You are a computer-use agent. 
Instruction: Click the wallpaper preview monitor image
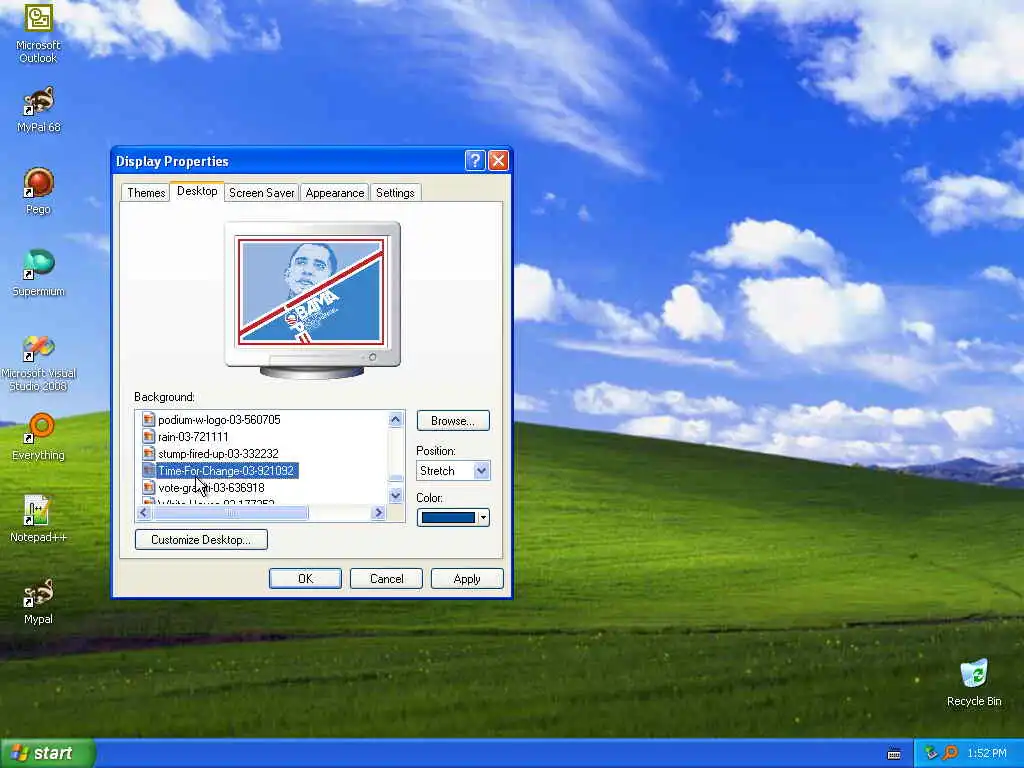(312, 299)
